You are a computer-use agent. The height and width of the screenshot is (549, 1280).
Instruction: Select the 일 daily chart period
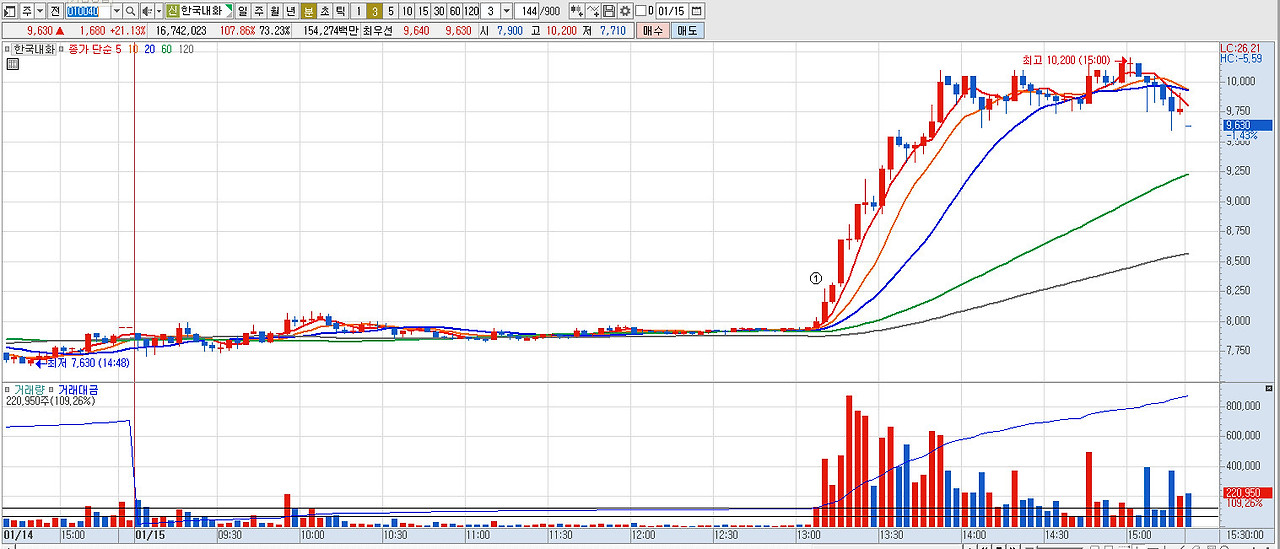click(x=243, y=11)
